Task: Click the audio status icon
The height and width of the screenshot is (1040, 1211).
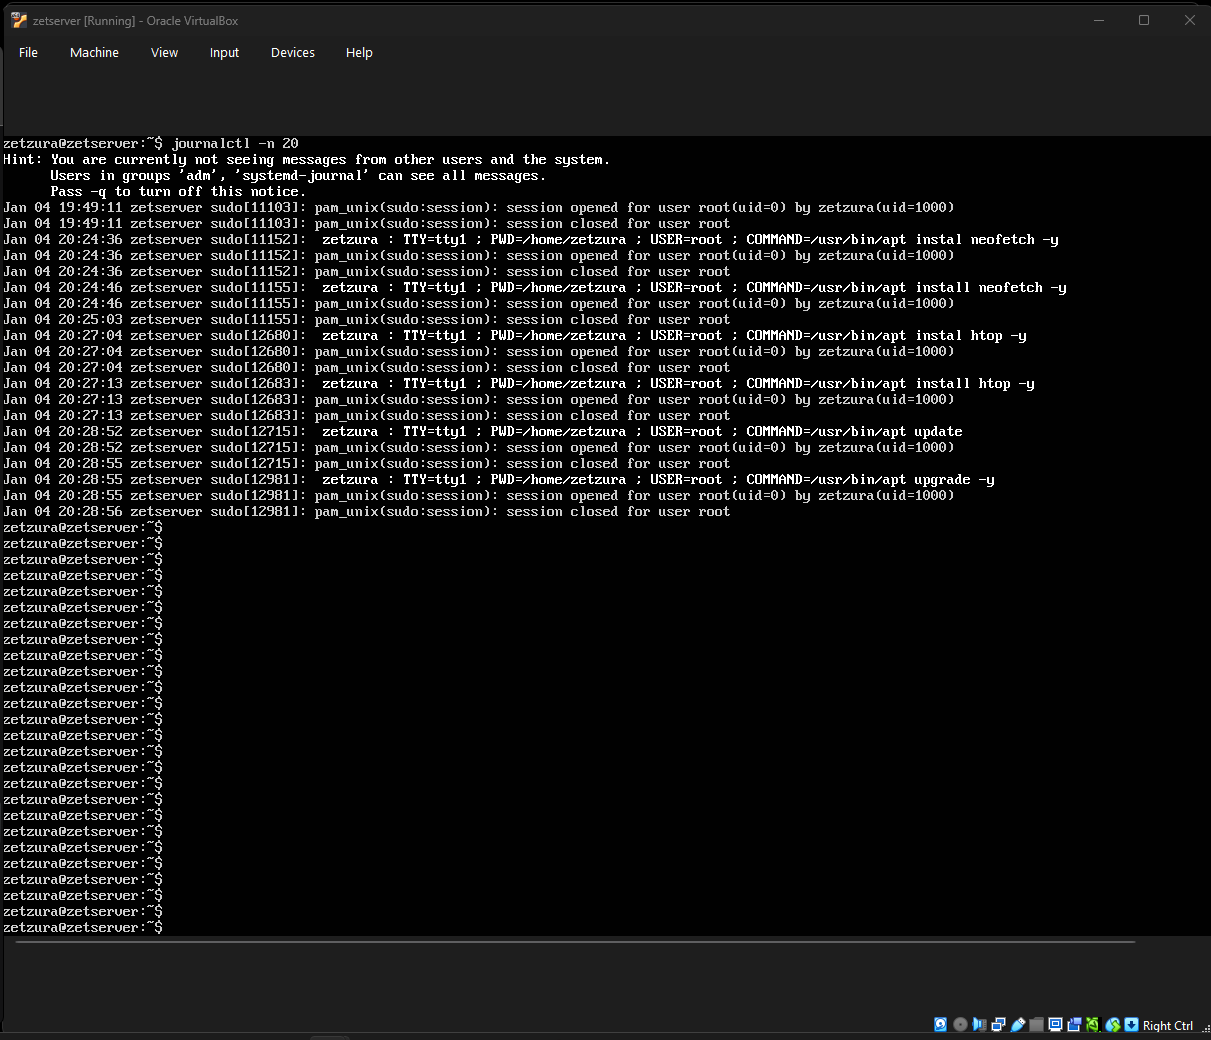Action: [979, 1024]
